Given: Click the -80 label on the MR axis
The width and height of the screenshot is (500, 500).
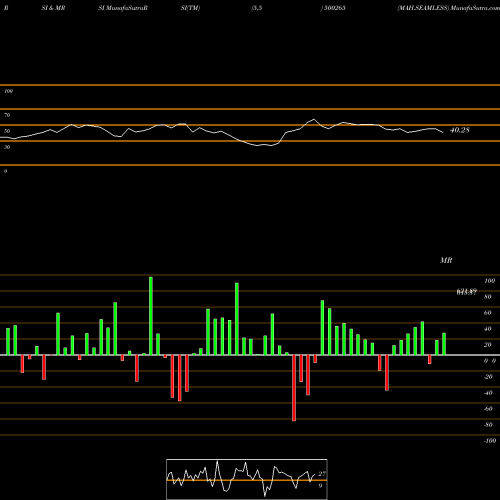Looking at the screenshot, I should pos(488,425).
